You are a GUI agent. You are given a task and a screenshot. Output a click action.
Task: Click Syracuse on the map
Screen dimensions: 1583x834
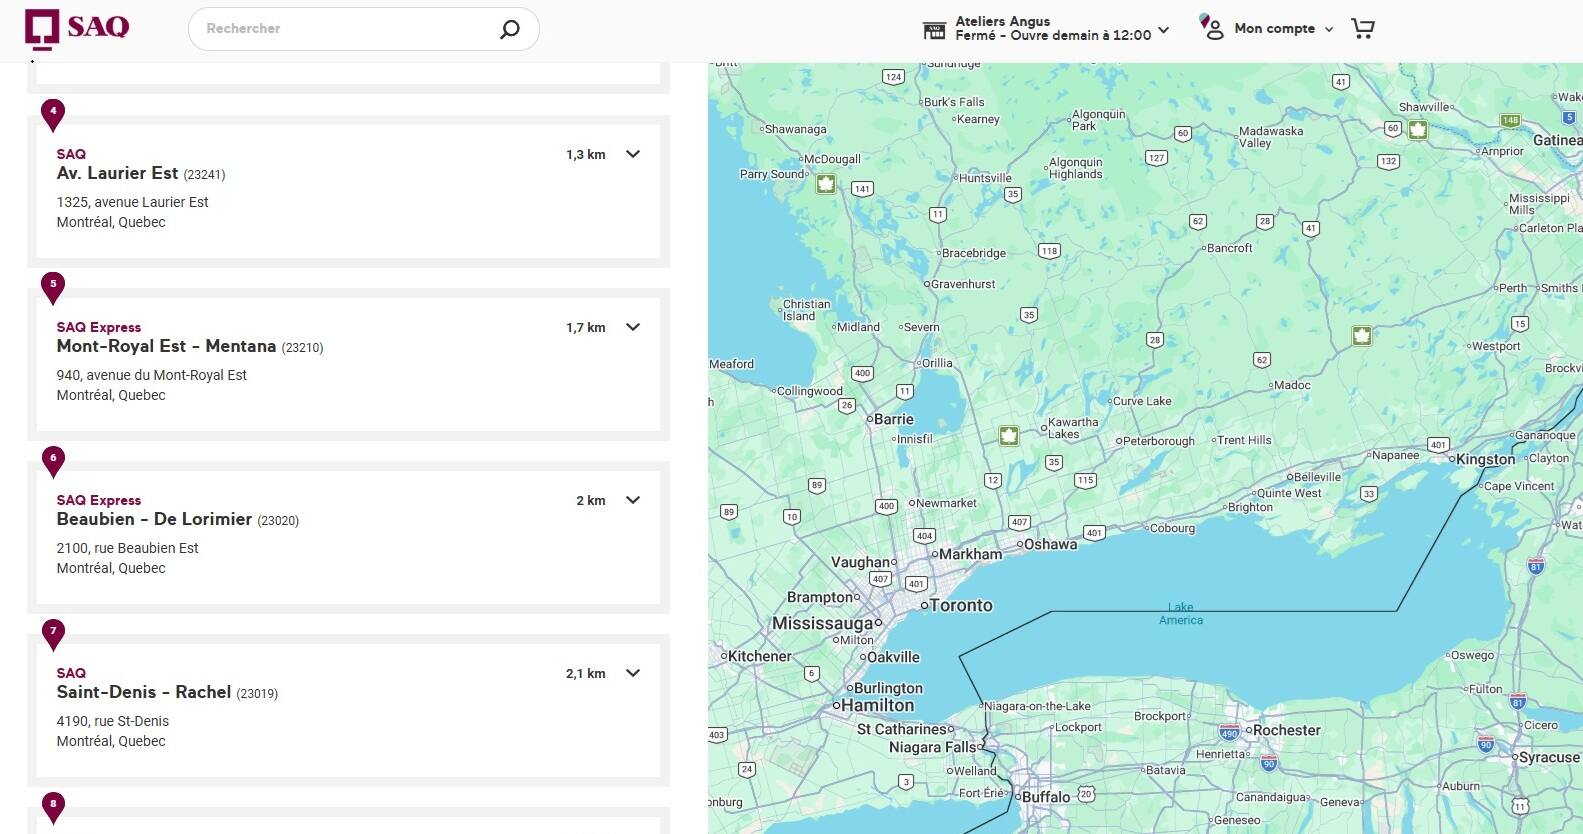click(1549, 757)
